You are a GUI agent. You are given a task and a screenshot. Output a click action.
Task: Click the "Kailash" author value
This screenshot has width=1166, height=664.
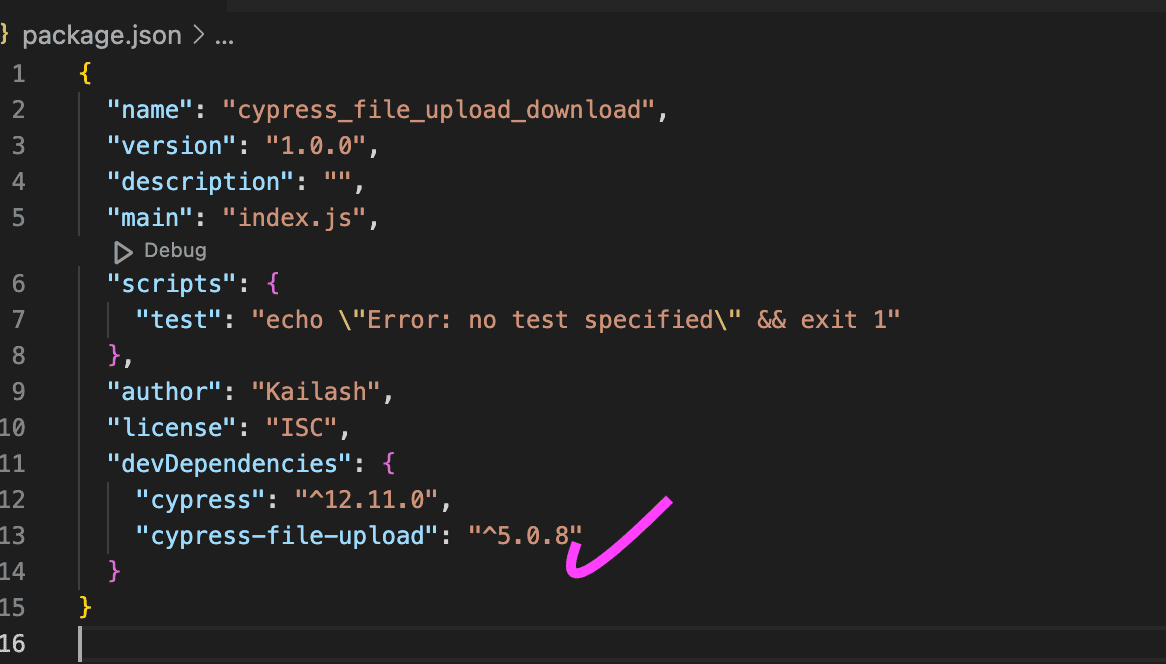click(316, 392)
